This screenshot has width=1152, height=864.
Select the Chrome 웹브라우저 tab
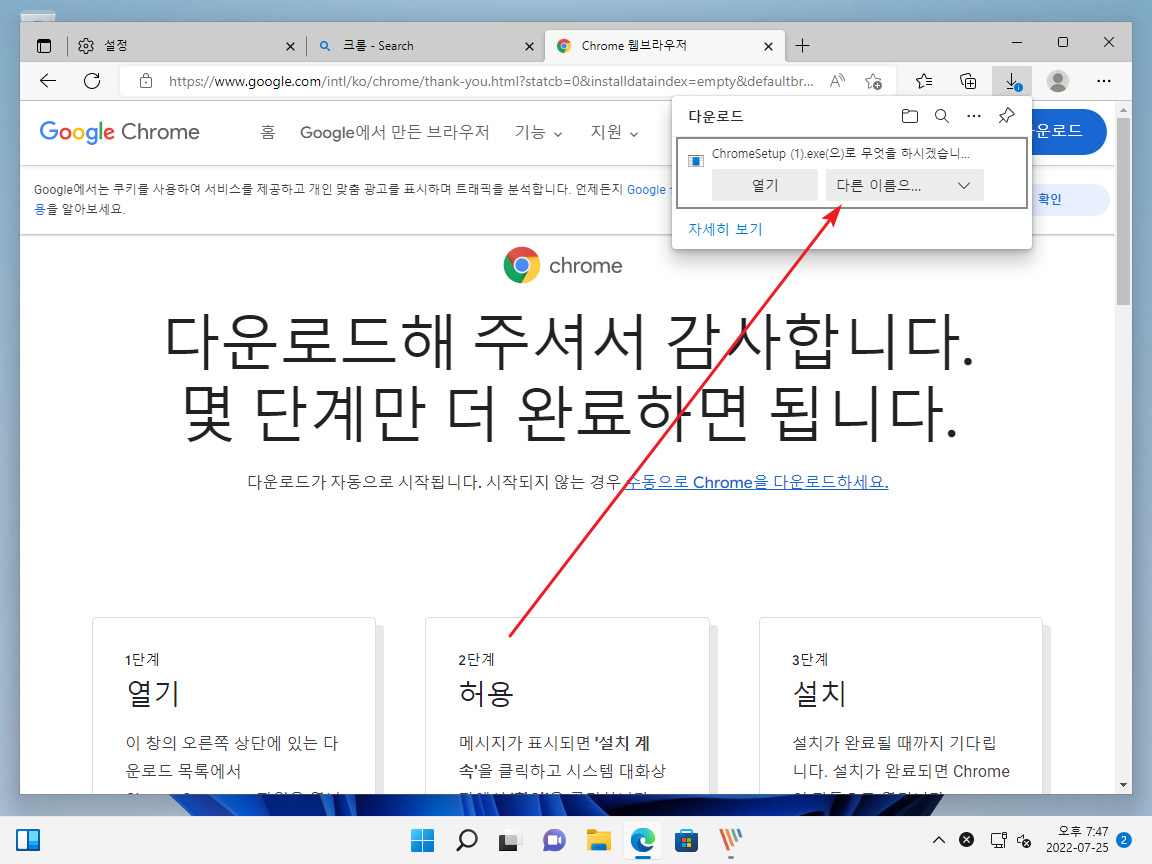click(665, 46)
